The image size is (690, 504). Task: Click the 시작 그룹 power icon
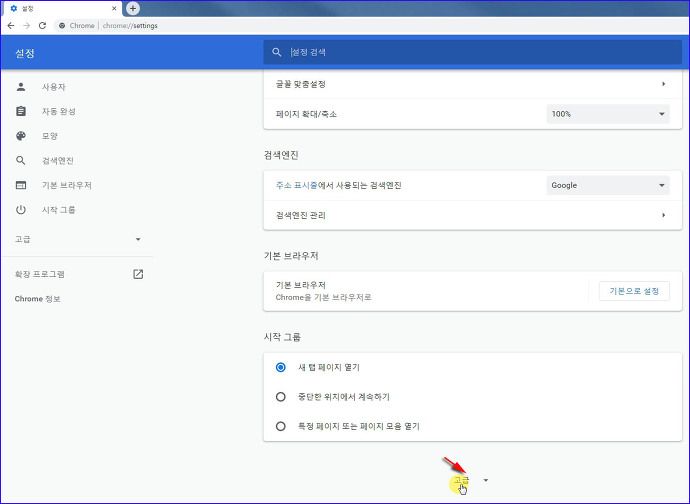(x=21, y=210)
